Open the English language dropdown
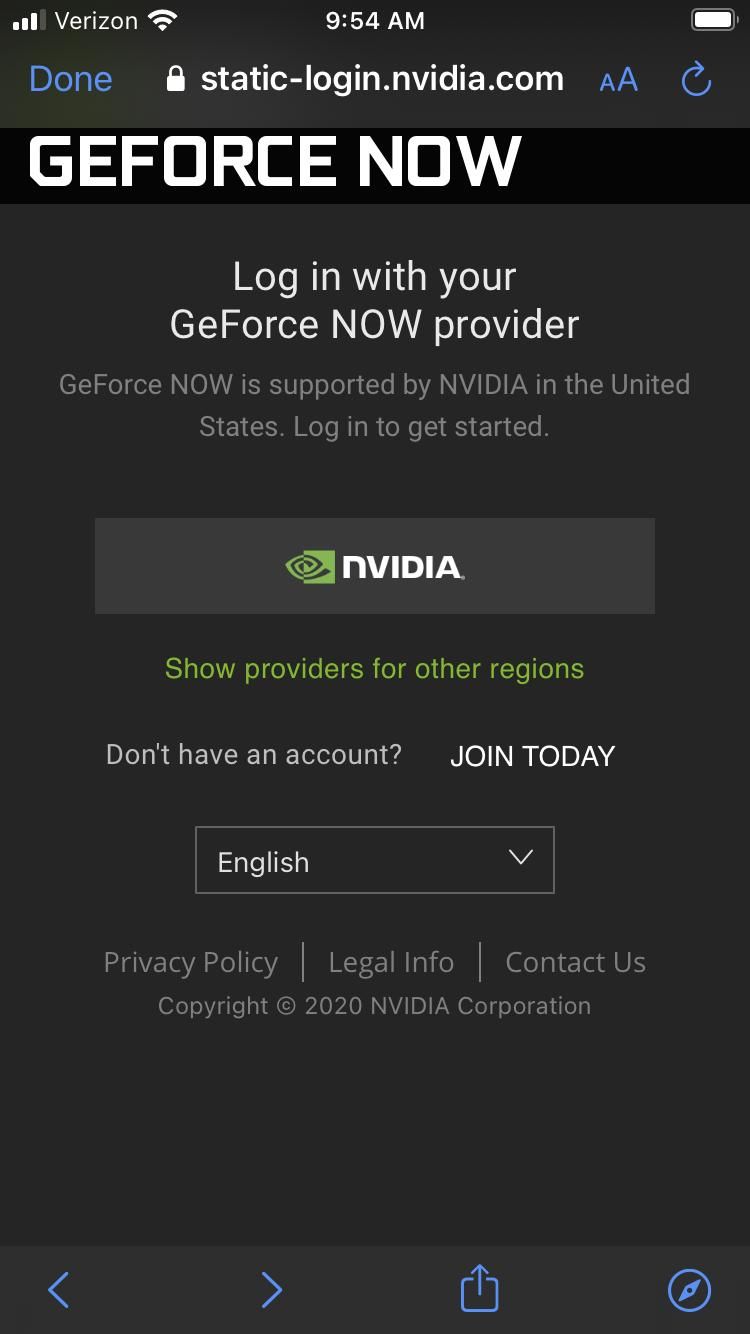 (374, 860)
